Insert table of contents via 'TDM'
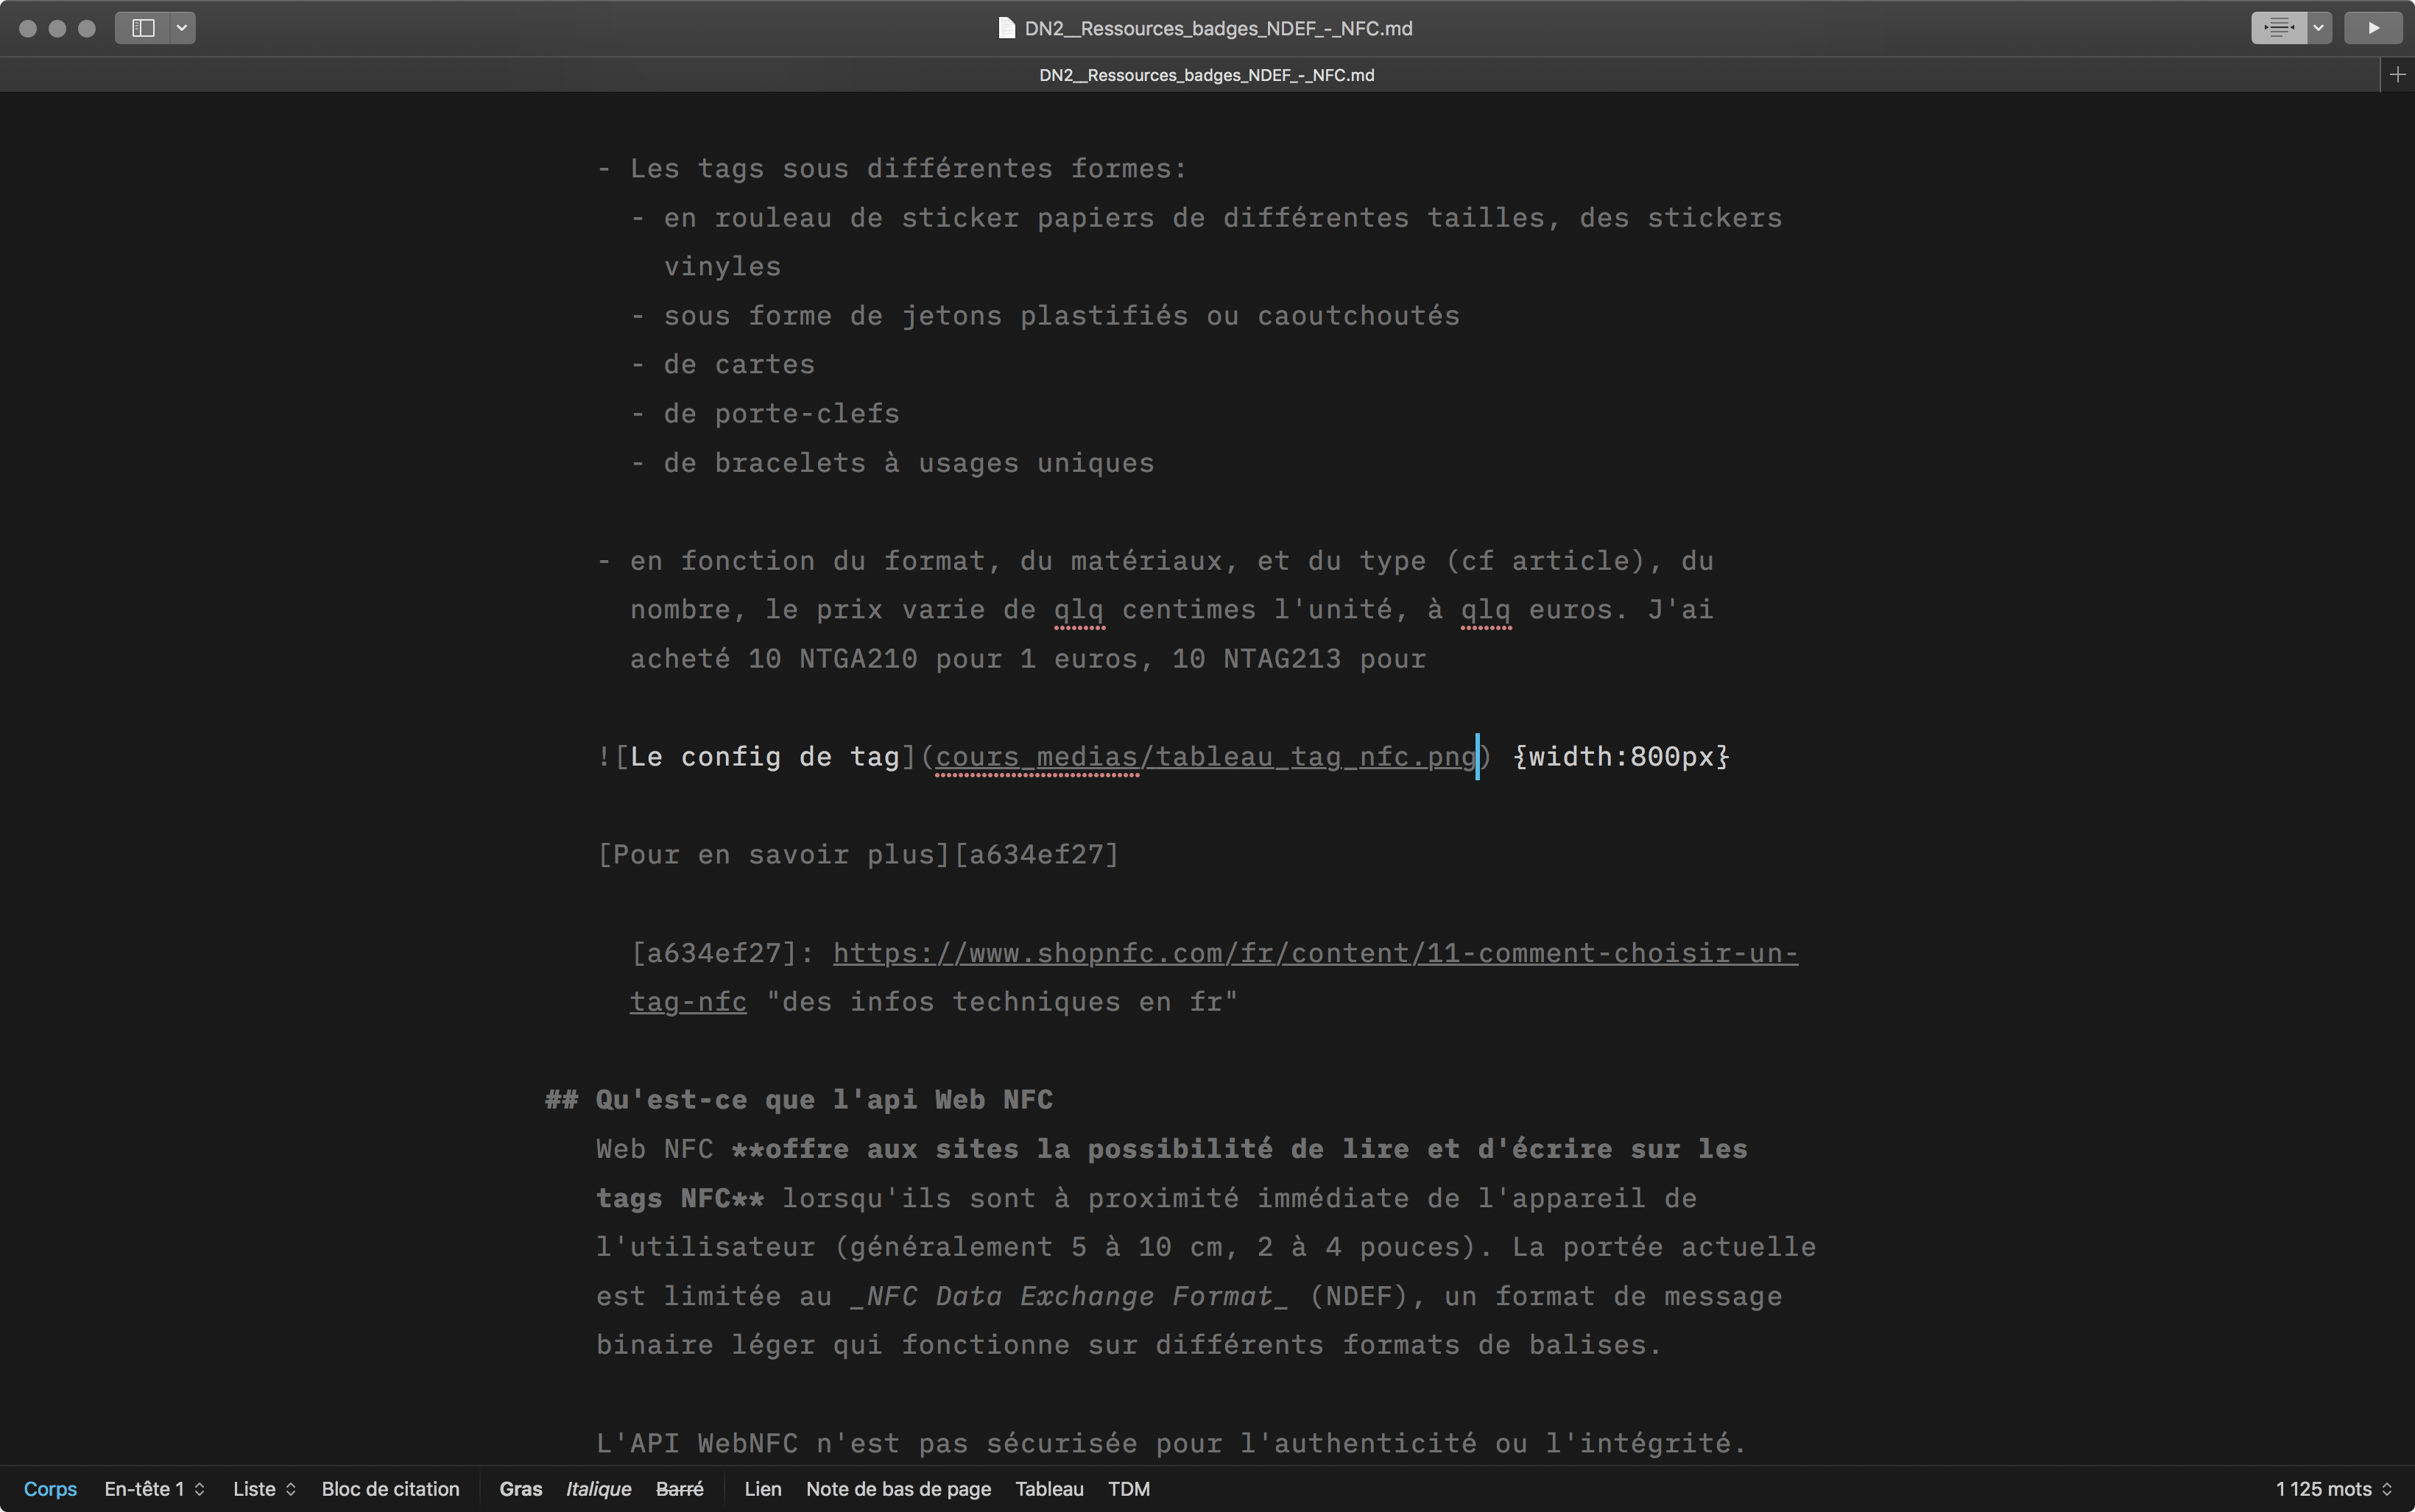The height and width of the screenshot is (1512, 2415). click(1129, 1488)
